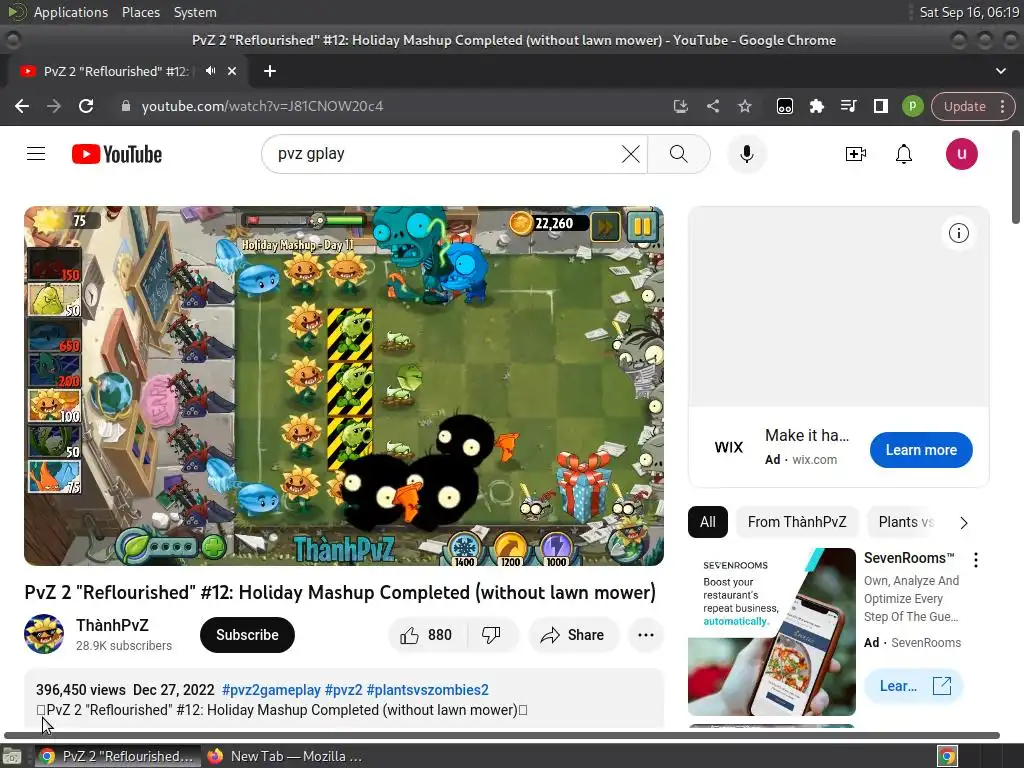
Task: Dislike this video
Action: click(491, 635)
